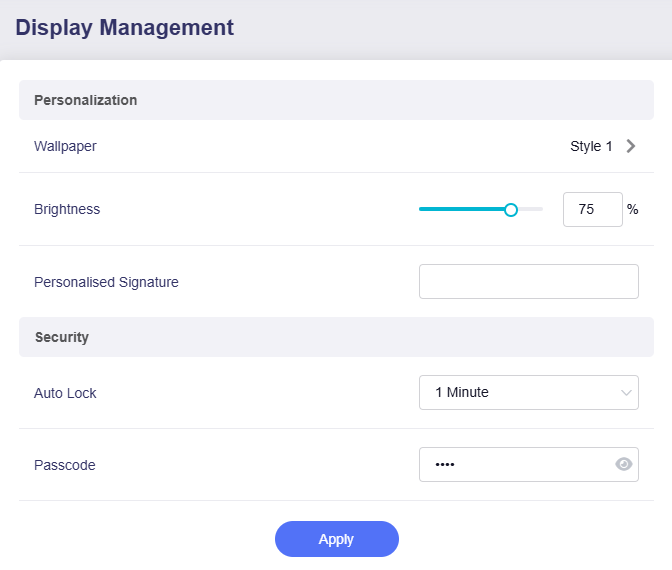Viewport: 672px width, 570px height.
Task: Click the Passcode input field
Action: pos(528,465)
